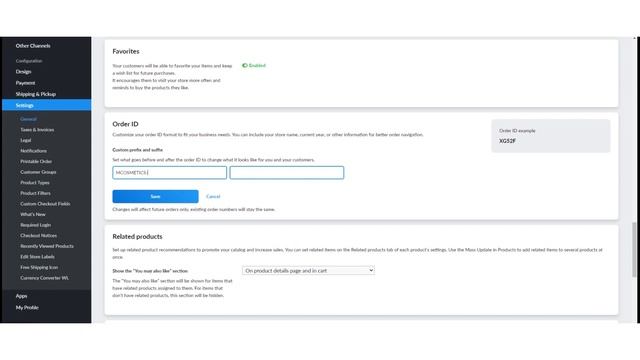The width and height of the screenshot is (640, 360).
Task: Click the Favorites section heading
Action: [x=126, y=51]
